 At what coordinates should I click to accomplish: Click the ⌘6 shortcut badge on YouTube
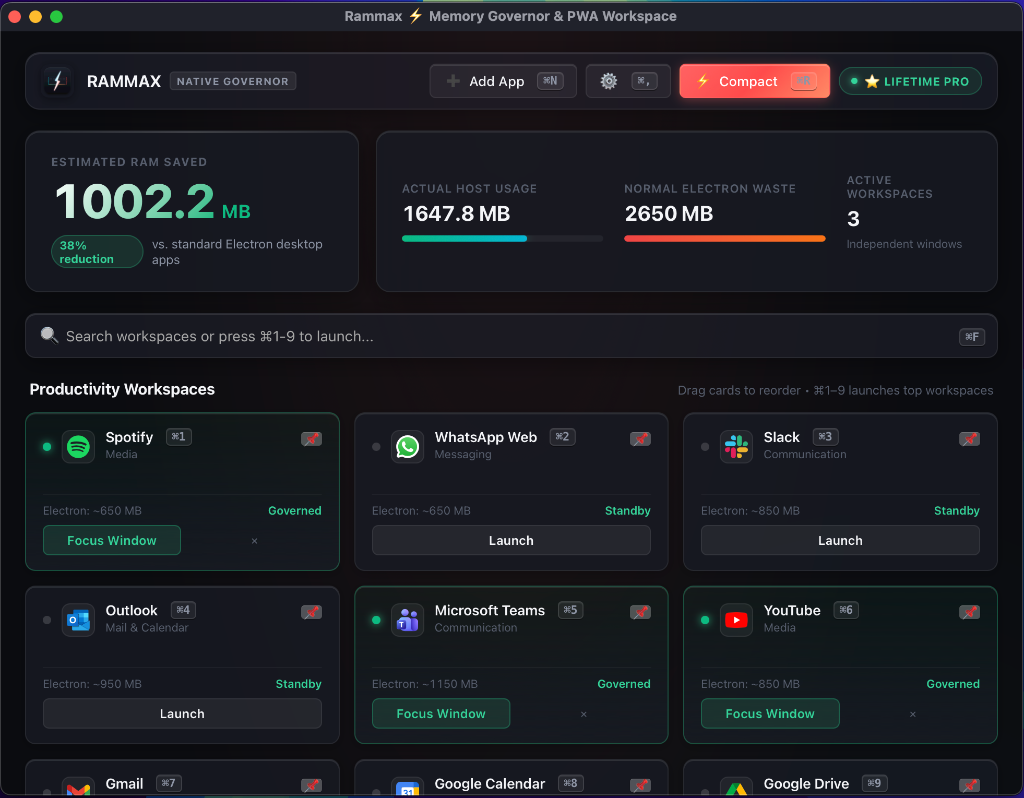coord(846,609)
